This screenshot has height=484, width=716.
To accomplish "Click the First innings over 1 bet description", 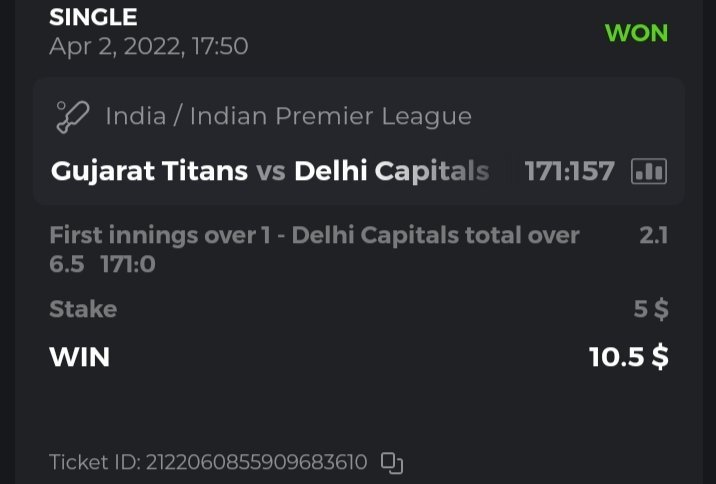I will click(314, 235).
